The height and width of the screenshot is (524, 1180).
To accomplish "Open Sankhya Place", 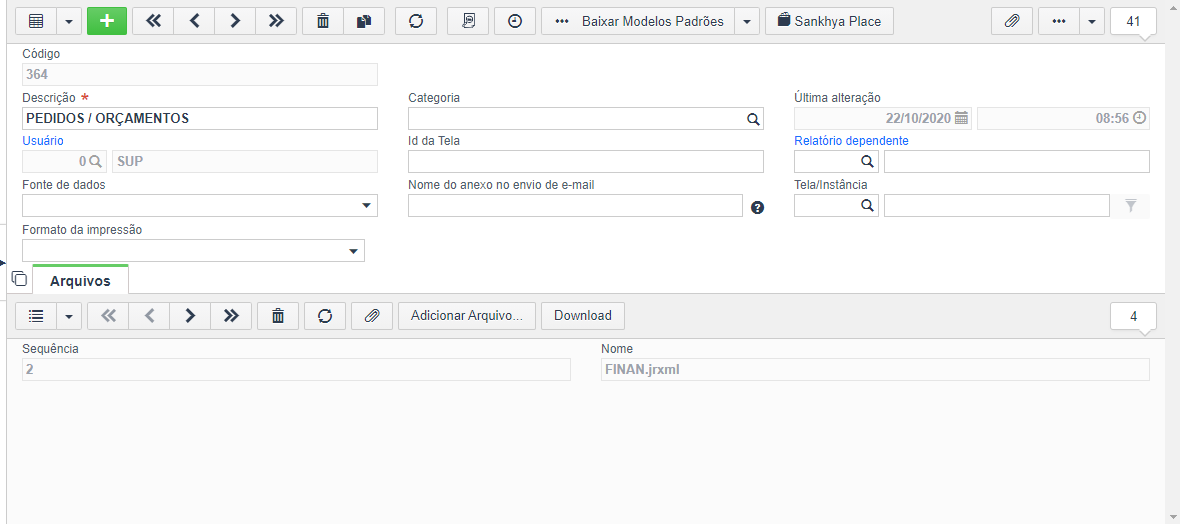I will tap(829, 21).
